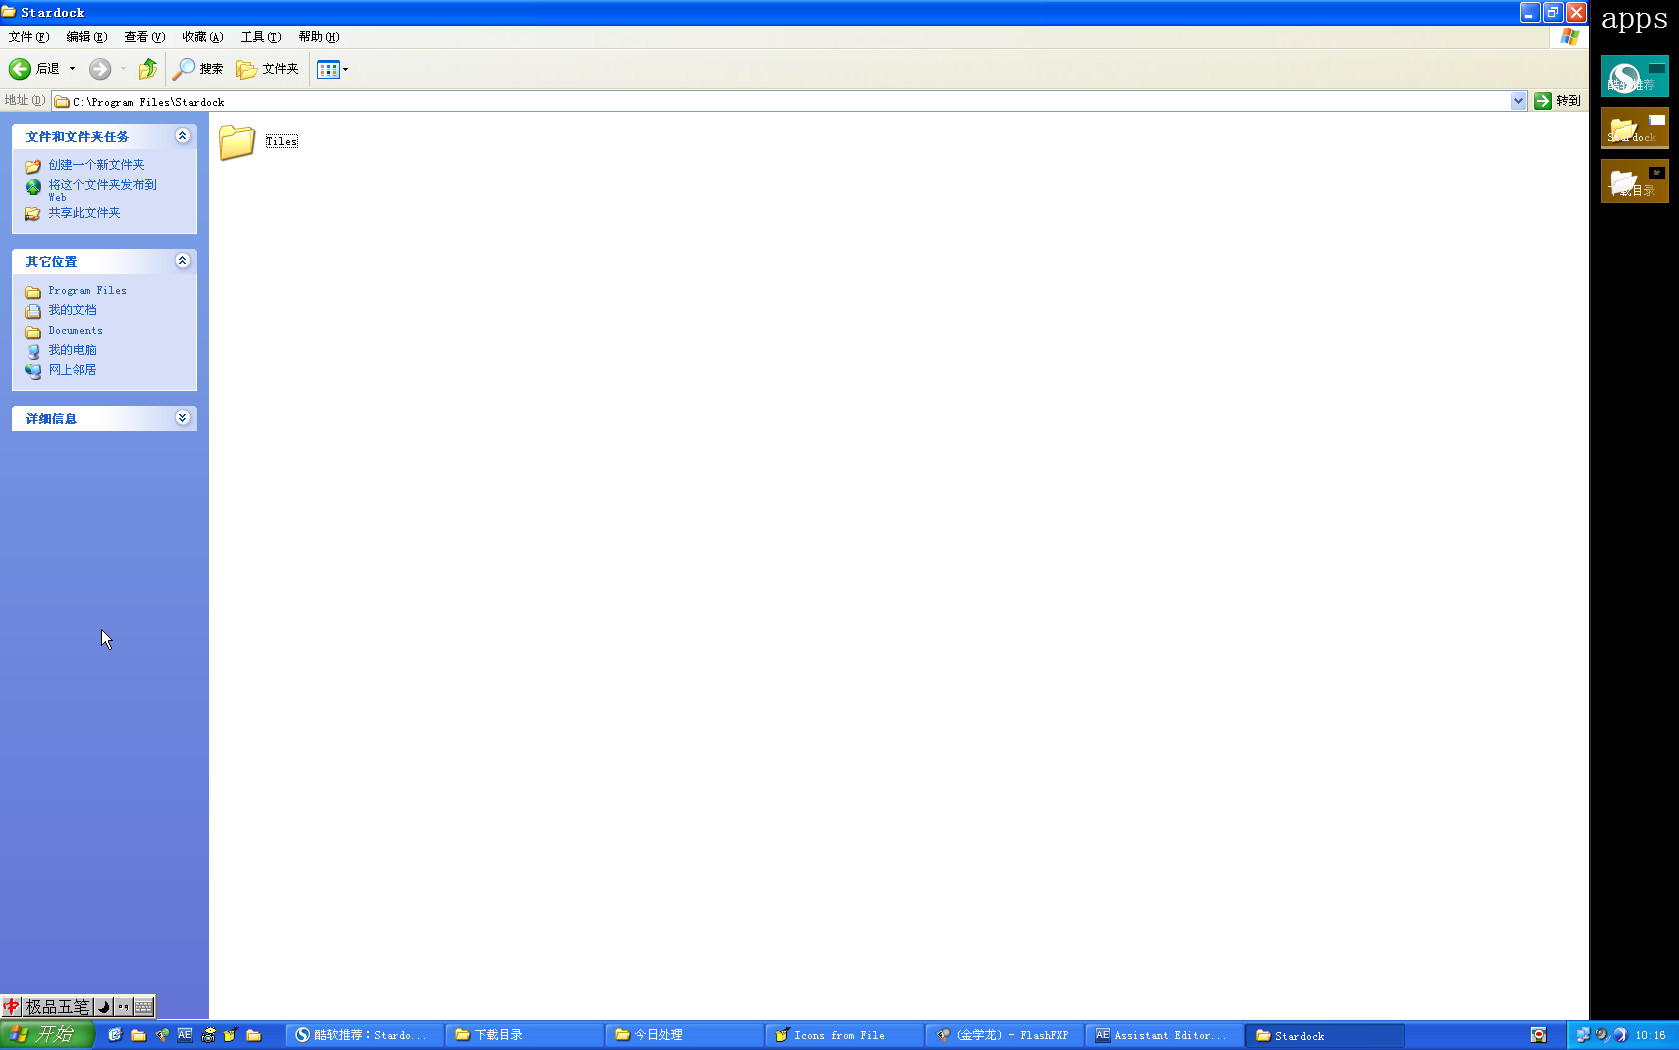Click the Windows flag logo throbber
The height and width of the screenshot is (1050, 1679).
pyautogui.click(x=1570, y=37)
